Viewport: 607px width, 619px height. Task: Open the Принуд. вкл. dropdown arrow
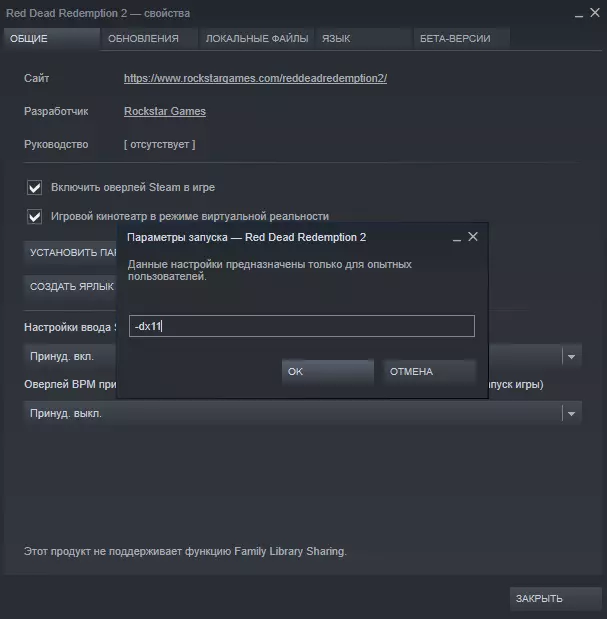click(x=571, y=356)
